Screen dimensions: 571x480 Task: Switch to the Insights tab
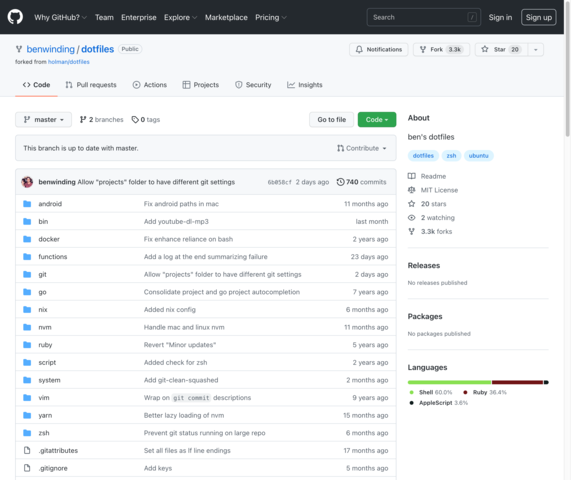click(305, 85)
